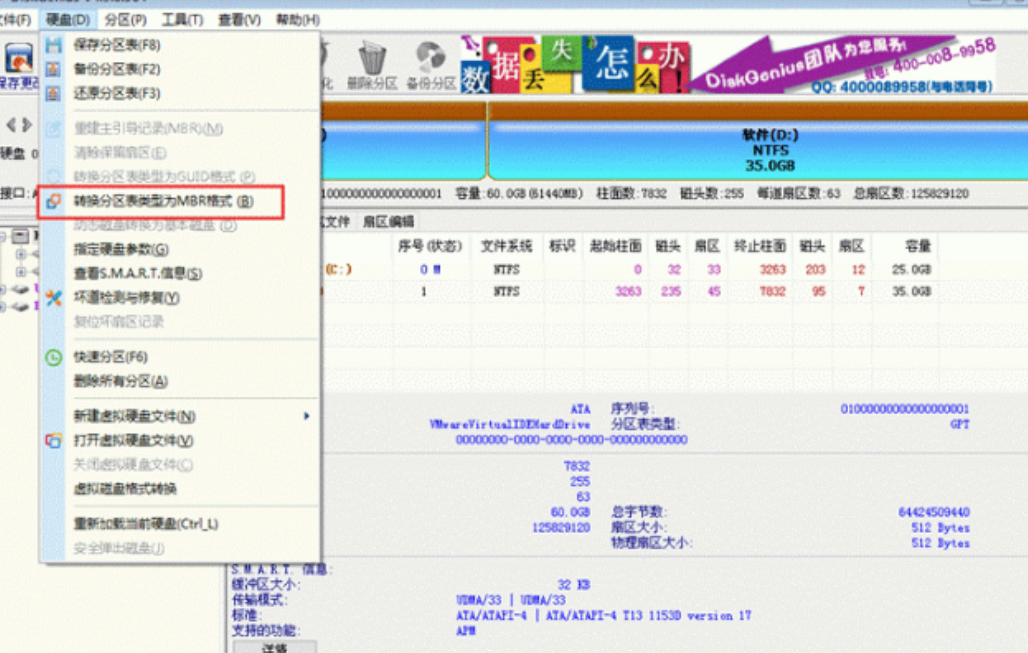
Task: Expand the second tree node plus sign
Action: [21, 271]
